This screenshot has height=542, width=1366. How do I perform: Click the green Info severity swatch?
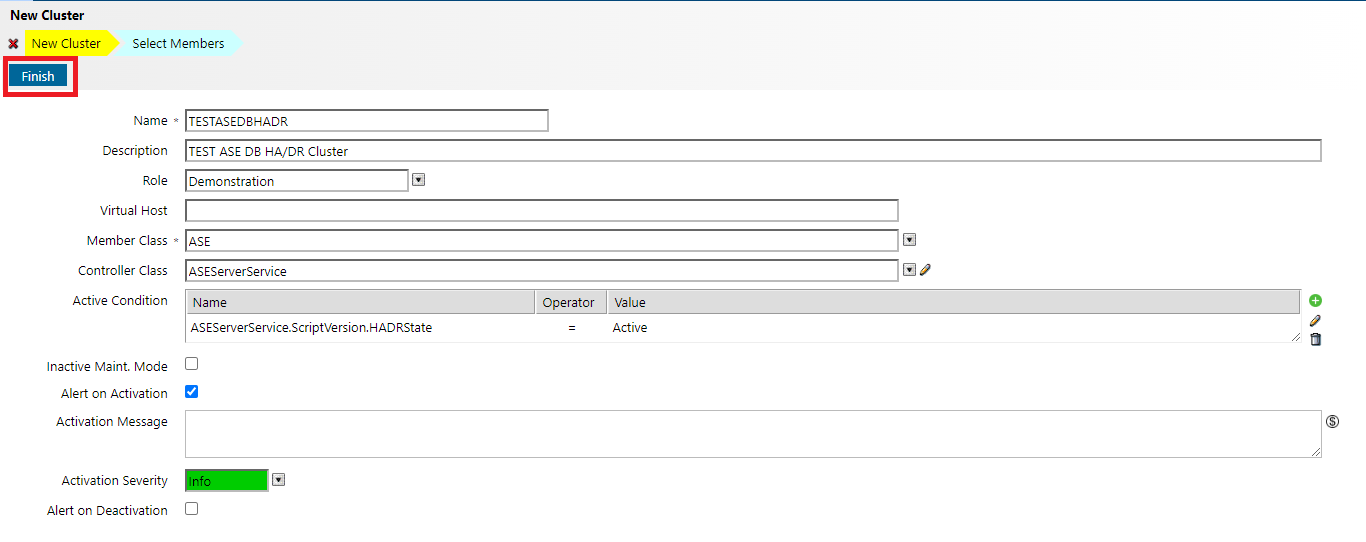click(x=227, y=481)
